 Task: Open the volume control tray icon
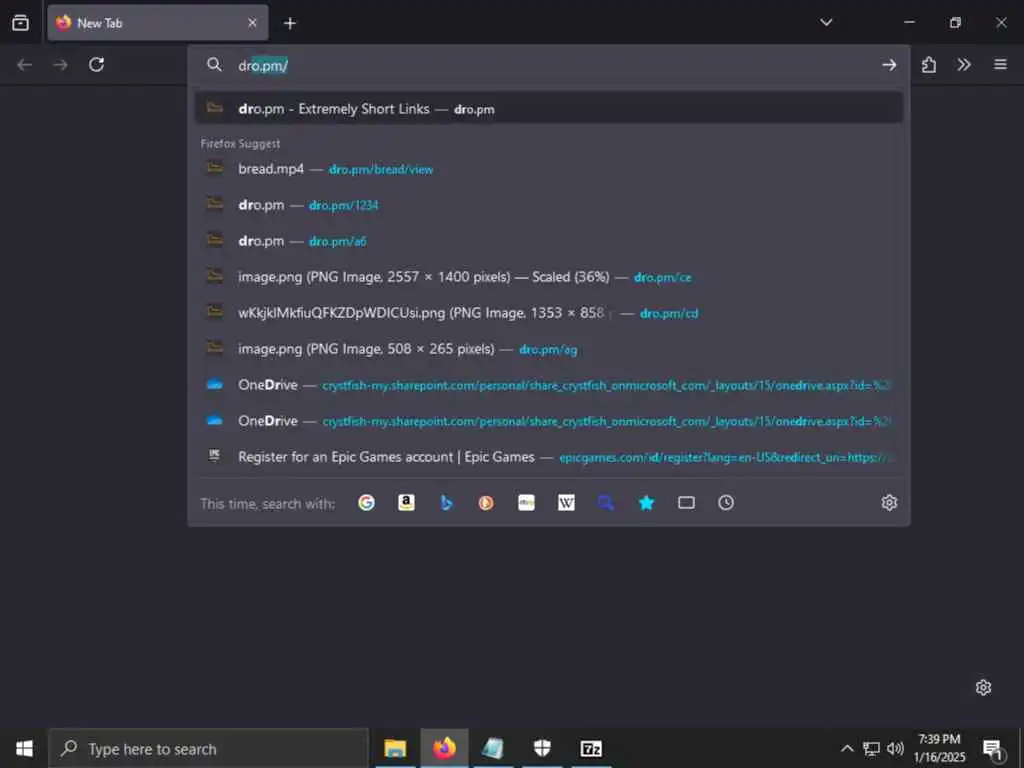coord(895,748)
